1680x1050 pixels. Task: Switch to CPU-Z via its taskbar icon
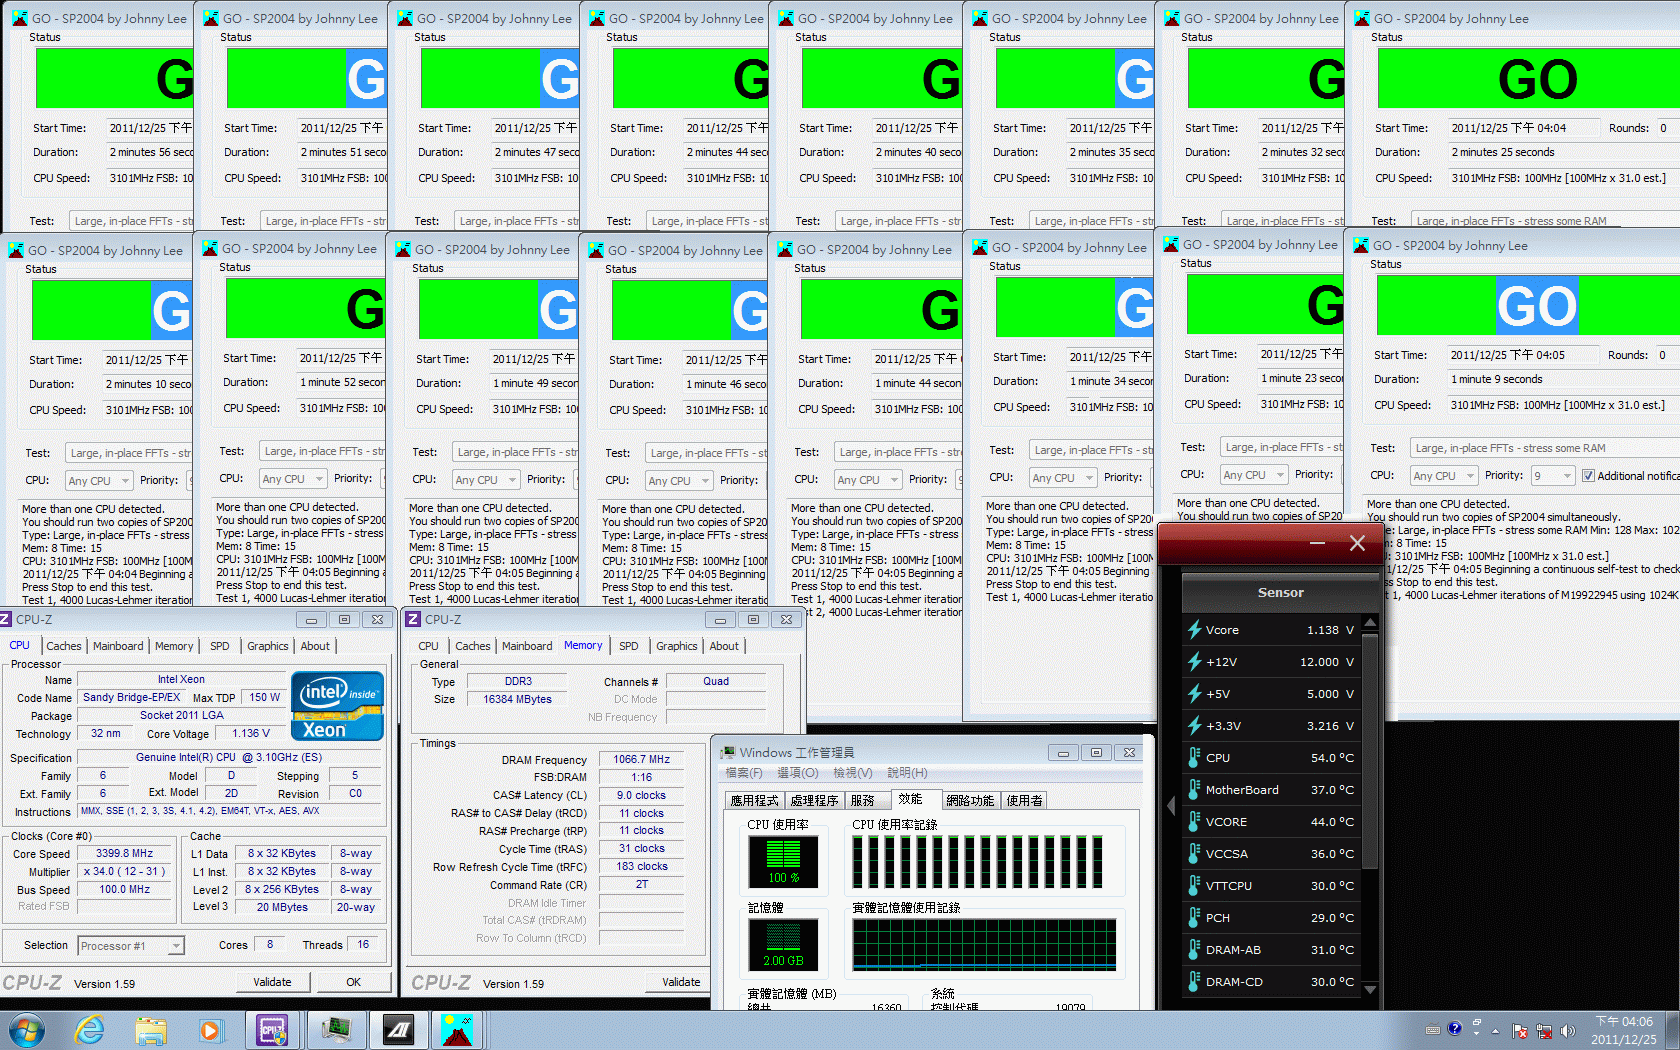tap(273, 1029)
